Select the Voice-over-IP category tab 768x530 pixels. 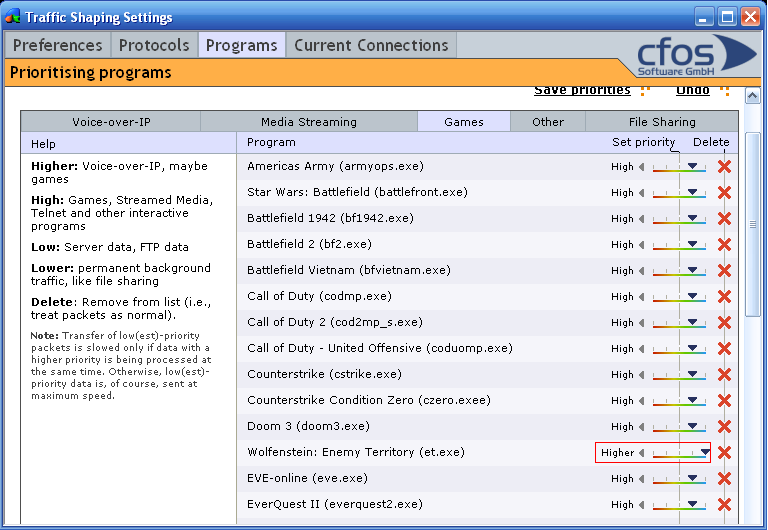[111, 122]
